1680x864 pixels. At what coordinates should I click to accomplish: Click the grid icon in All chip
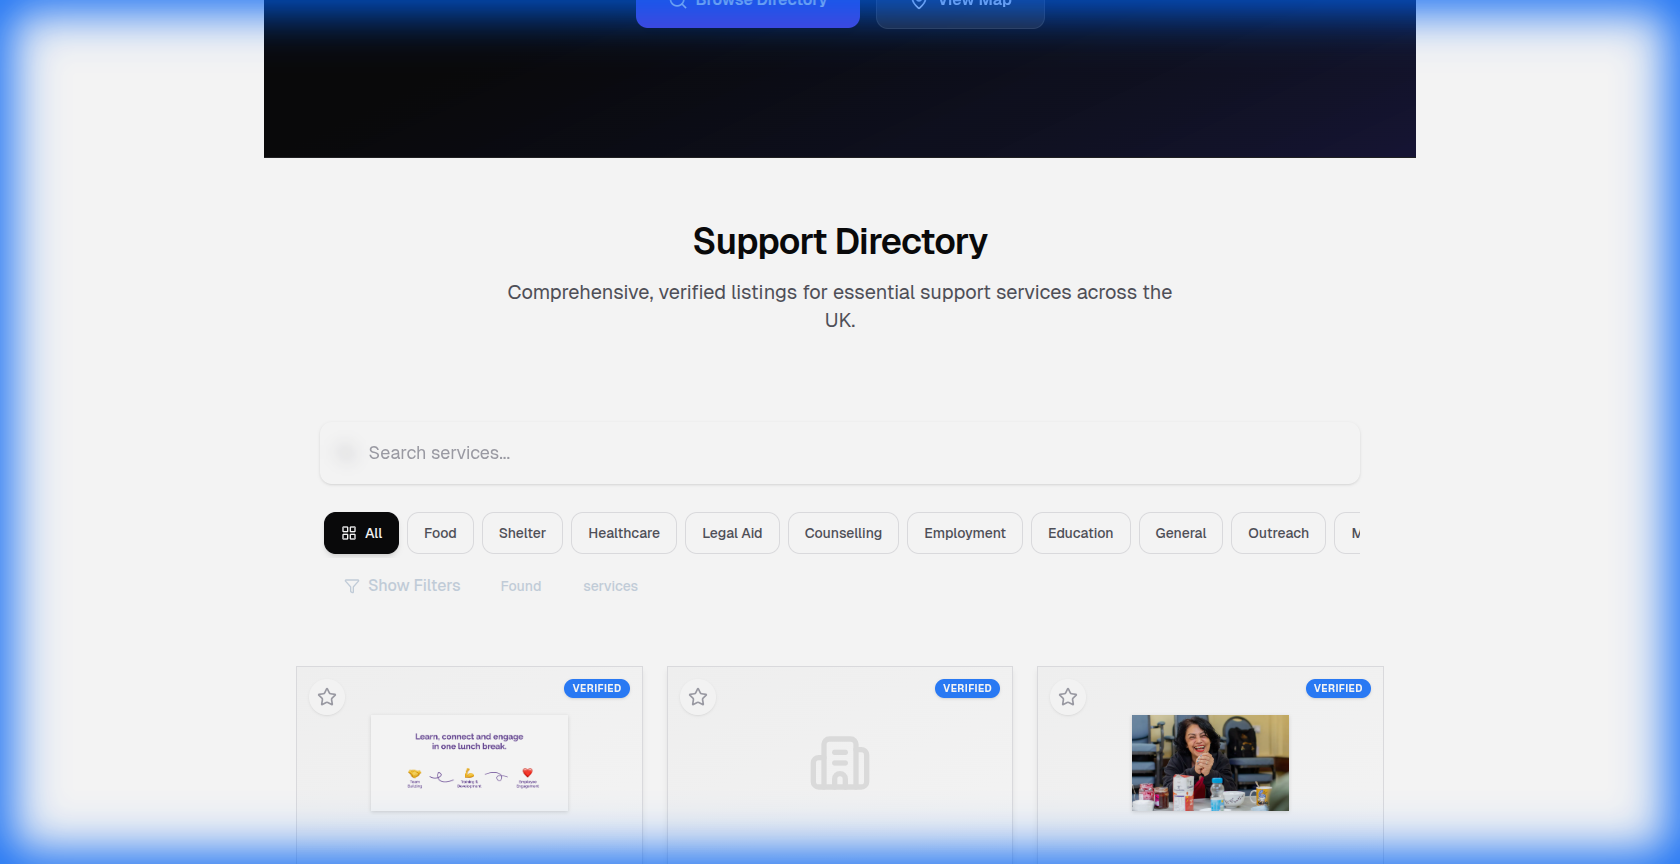349,533
